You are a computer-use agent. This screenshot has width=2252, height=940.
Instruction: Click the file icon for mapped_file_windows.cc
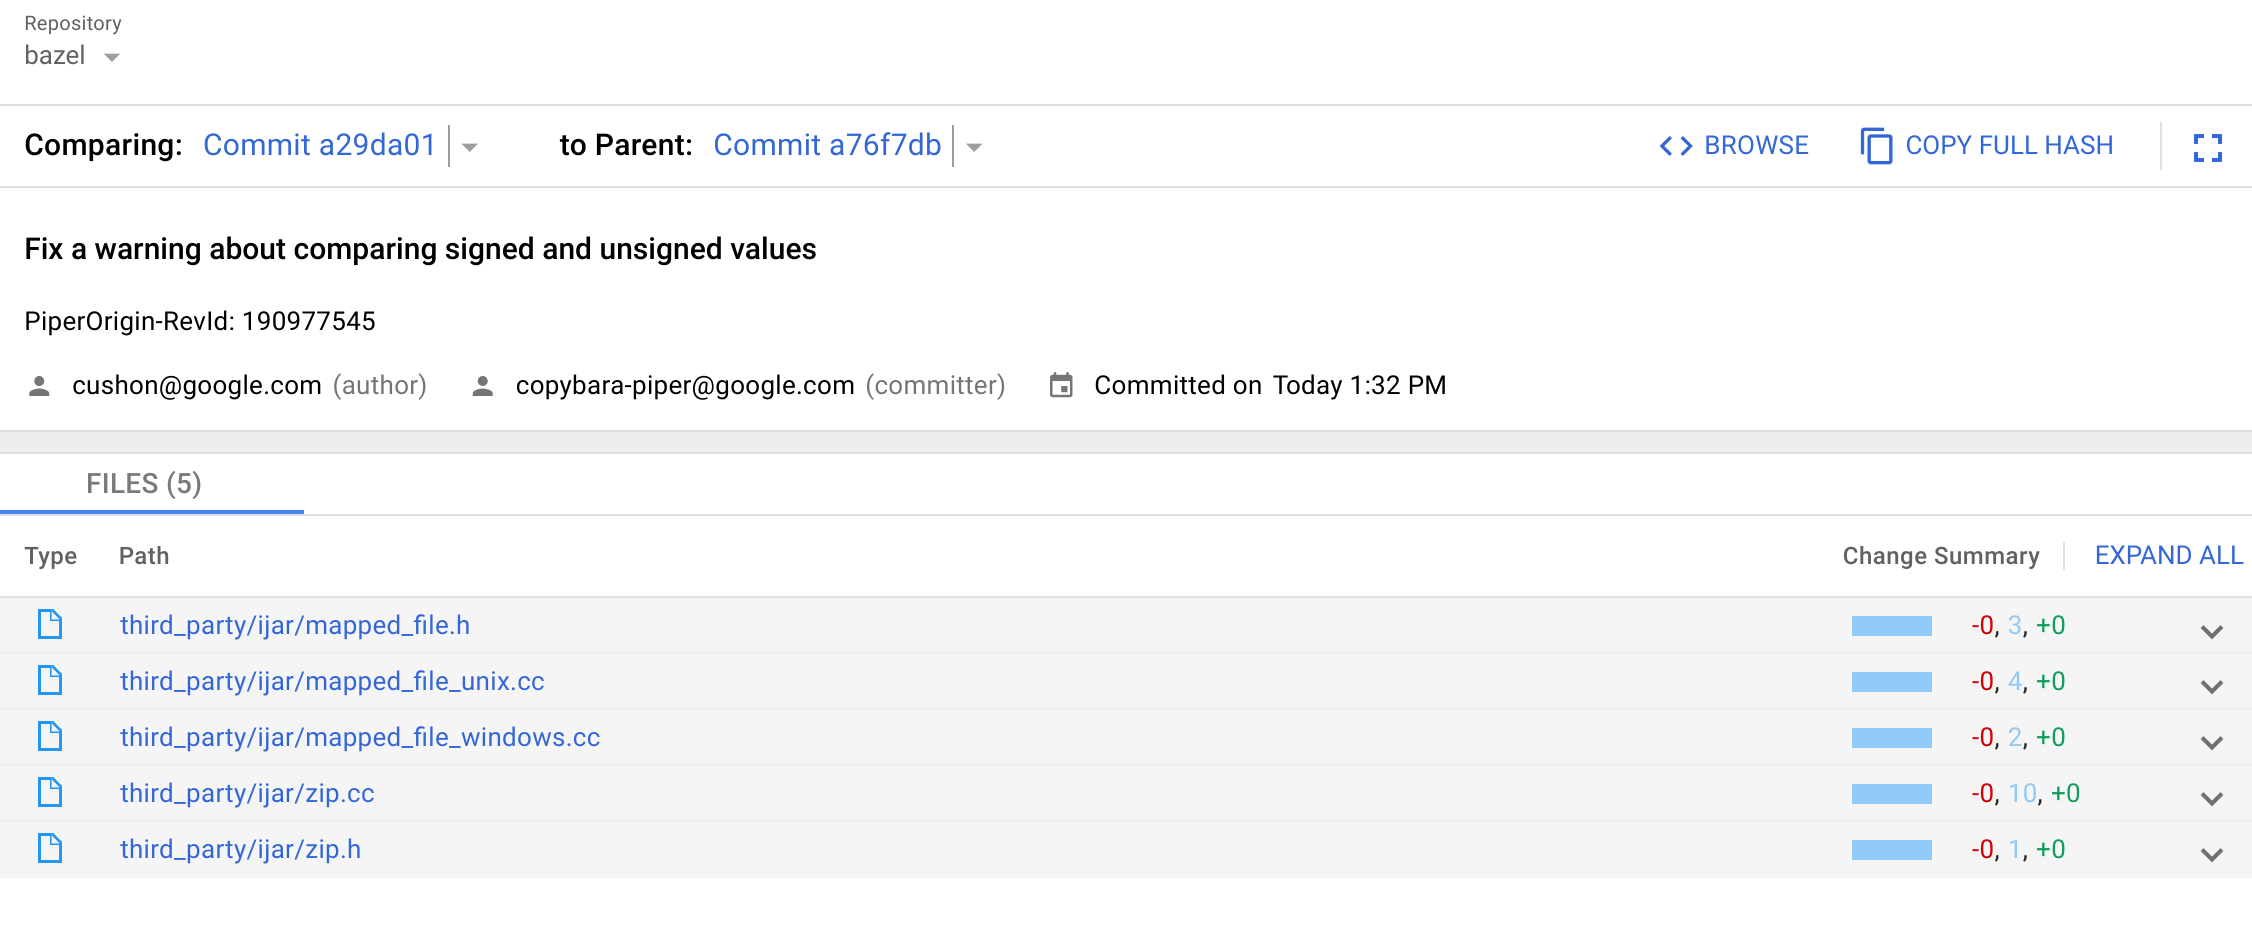click(48, 736)
